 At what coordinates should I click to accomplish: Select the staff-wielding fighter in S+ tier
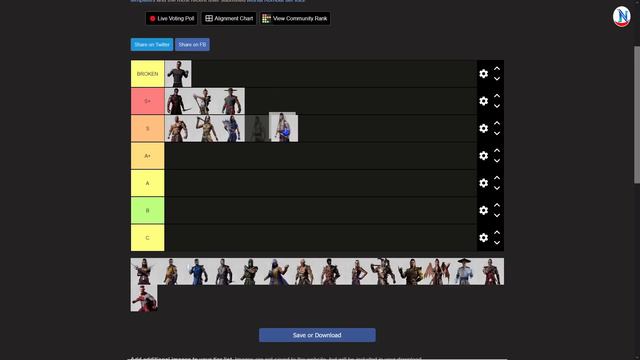pos(205,101)
